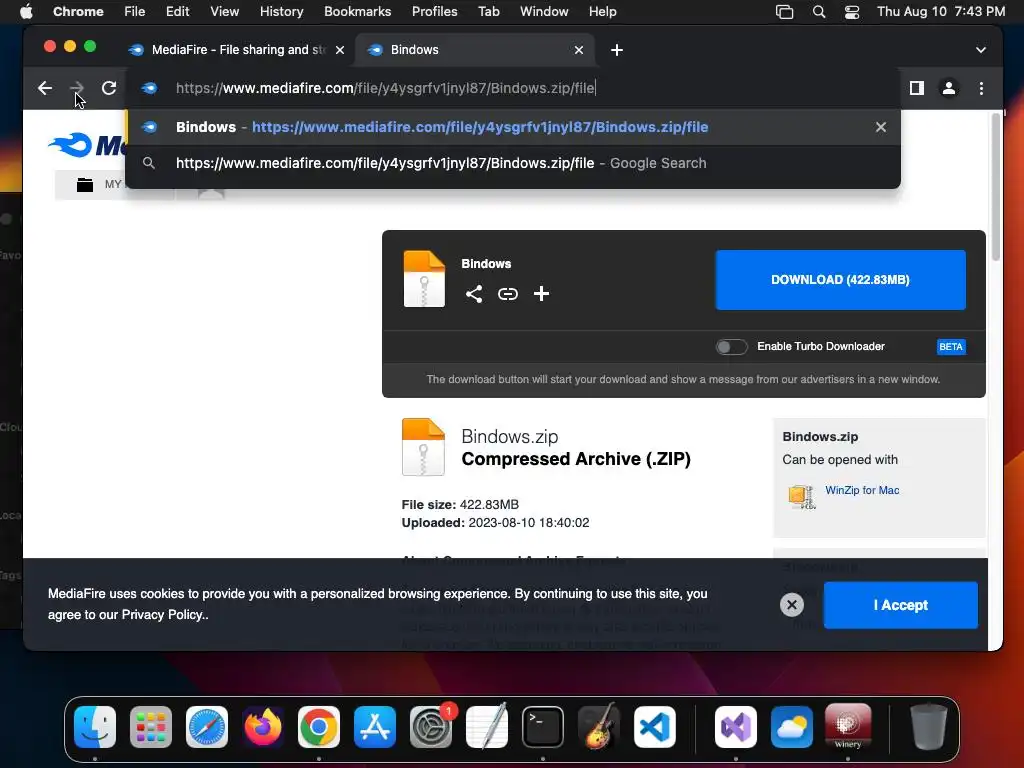Click the Bindows zip file icon in the download box
Screen dimensions: 1024x768
point(424,279)
